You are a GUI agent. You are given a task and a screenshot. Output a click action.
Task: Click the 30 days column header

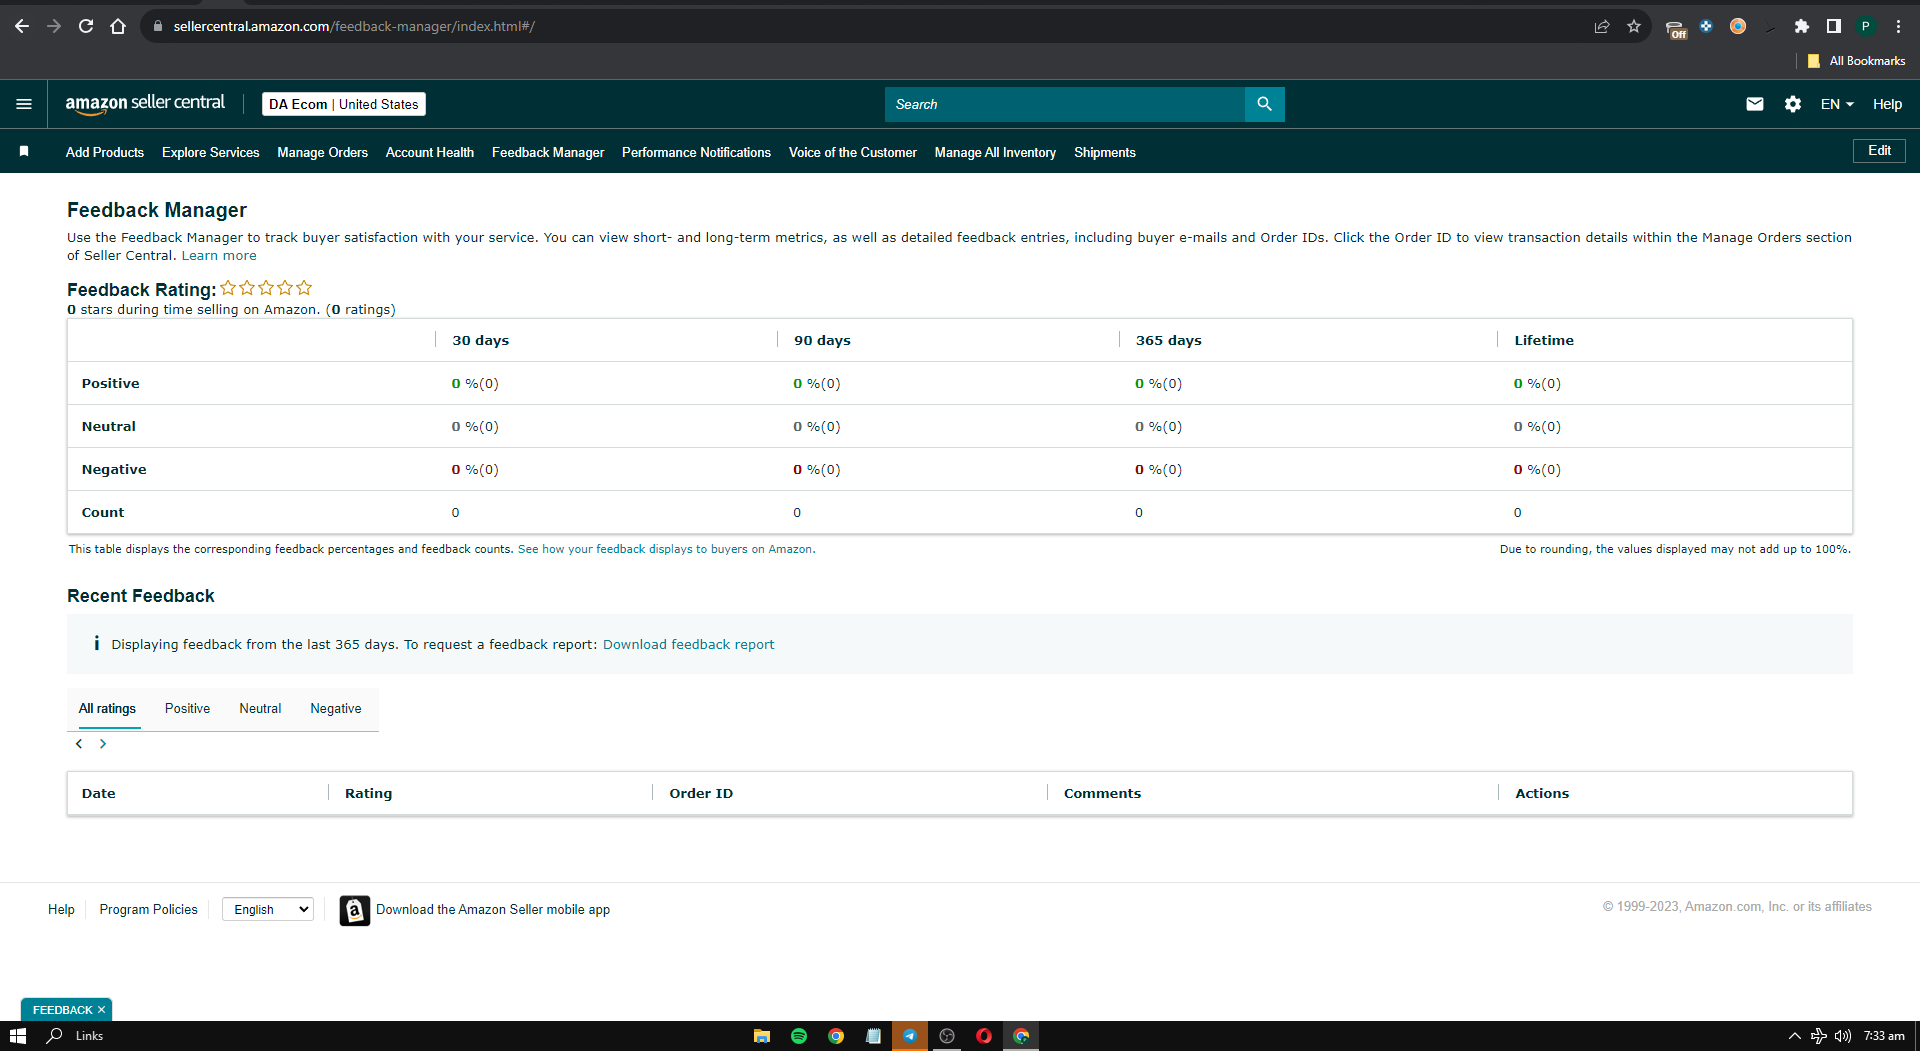click(x=480, y=341)
